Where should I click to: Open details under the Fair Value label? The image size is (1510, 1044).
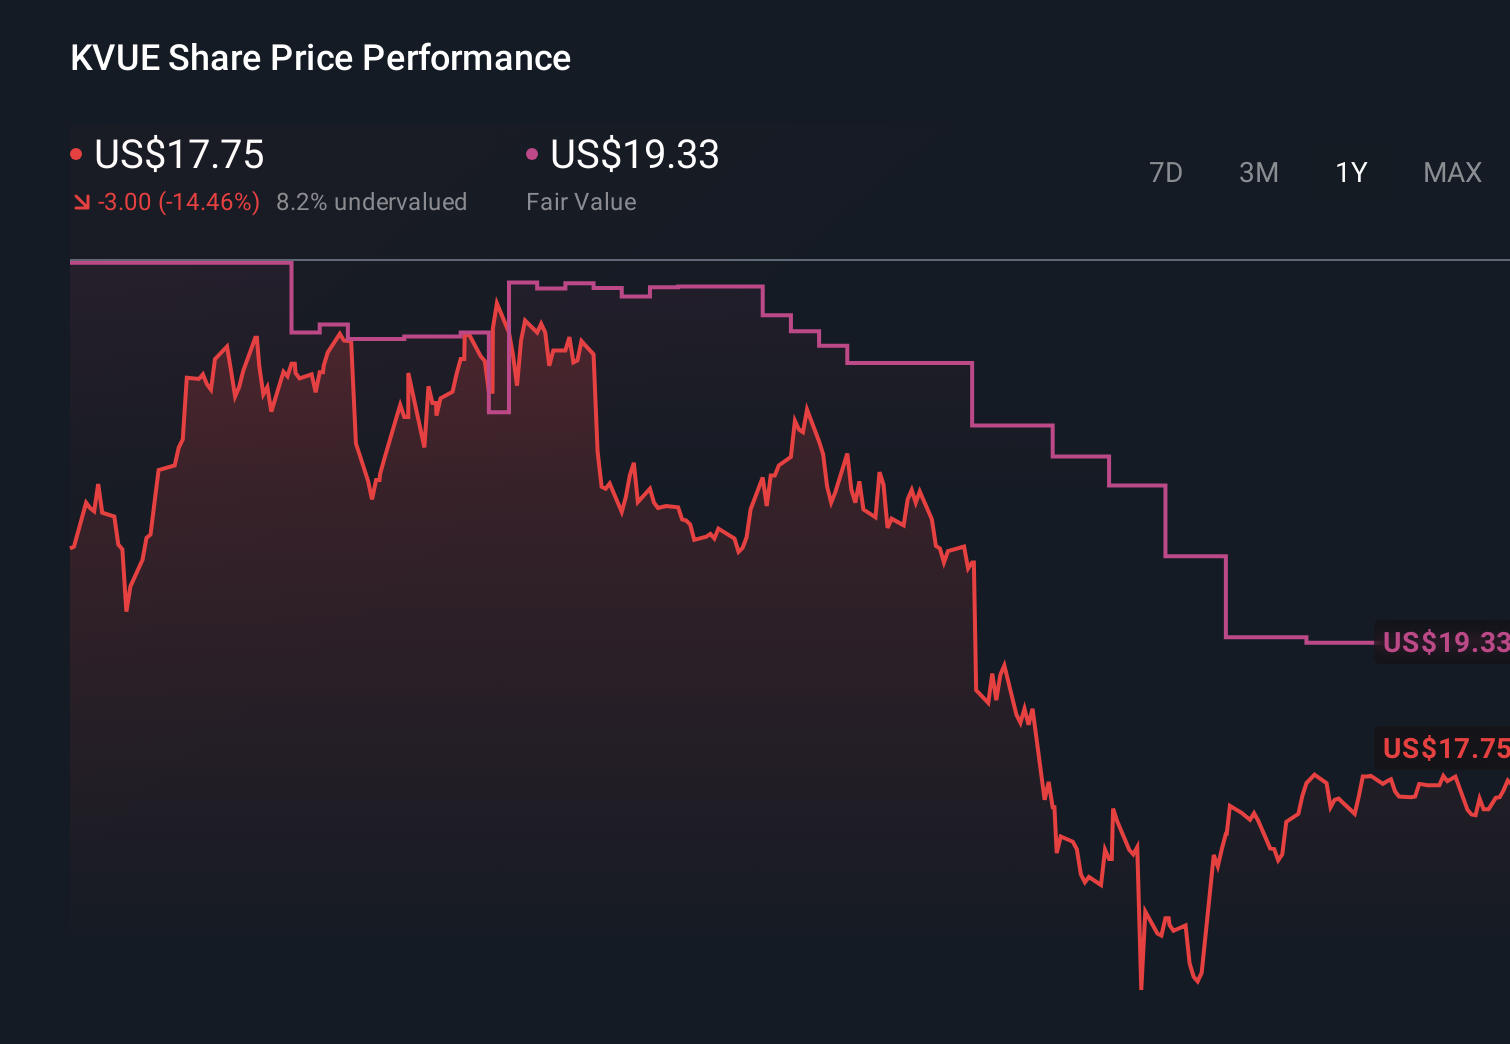[581, 201]
